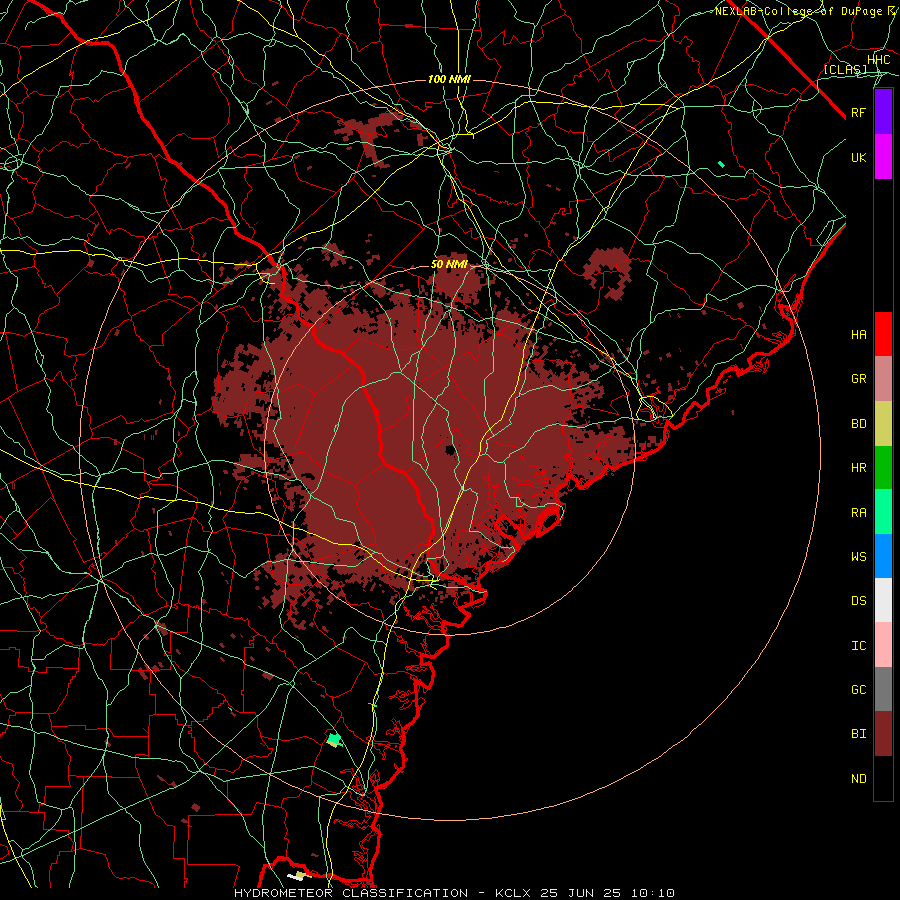Click the HA legend label
Screen dimensions: 900x900
pos(858,334)
